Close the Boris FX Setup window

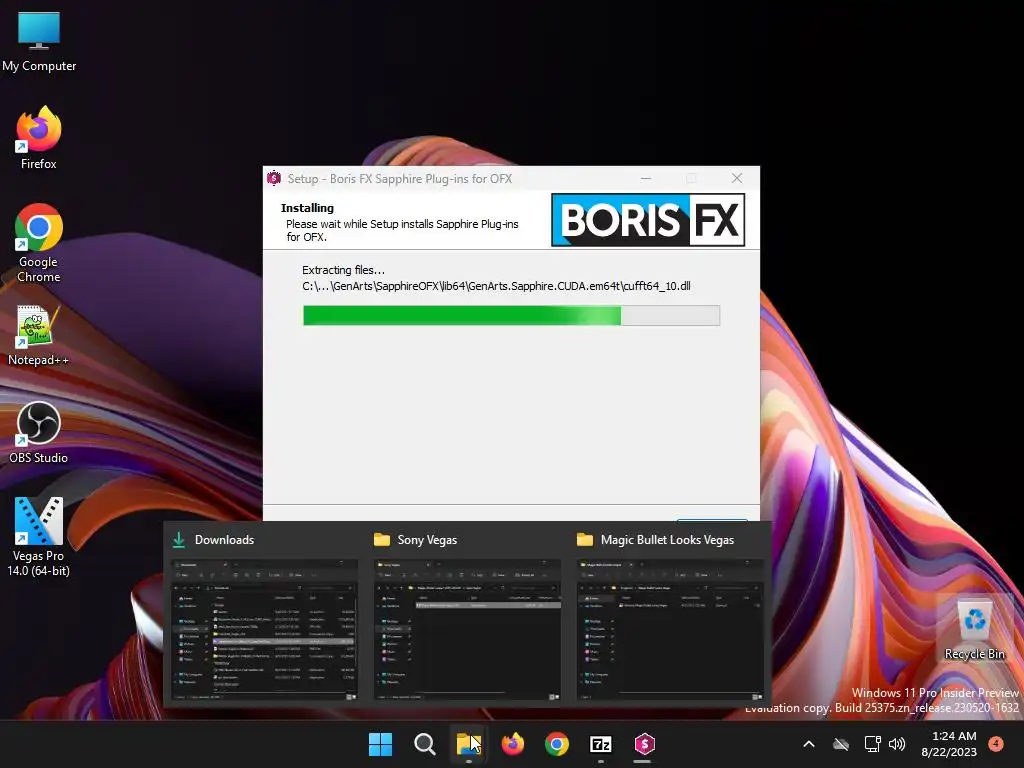737,178
